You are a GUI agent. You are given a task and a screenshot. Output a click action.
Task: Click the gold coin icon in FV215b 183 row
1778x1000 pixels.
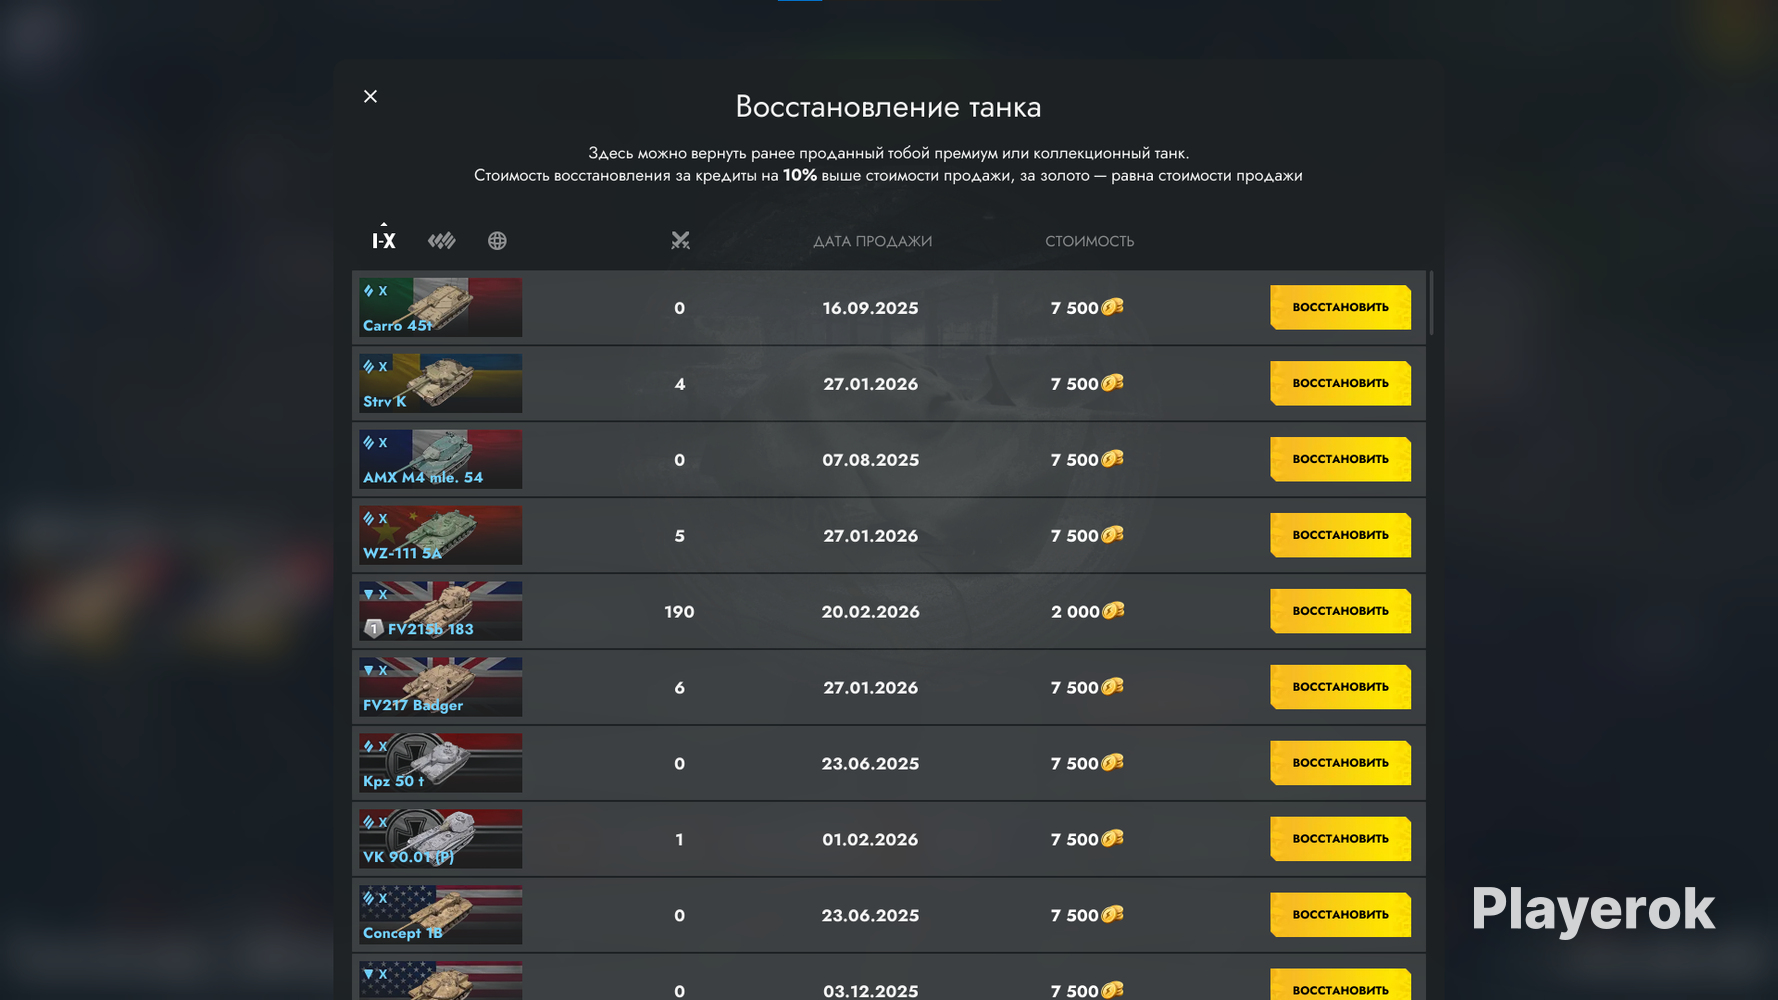tap(1113, 611)
